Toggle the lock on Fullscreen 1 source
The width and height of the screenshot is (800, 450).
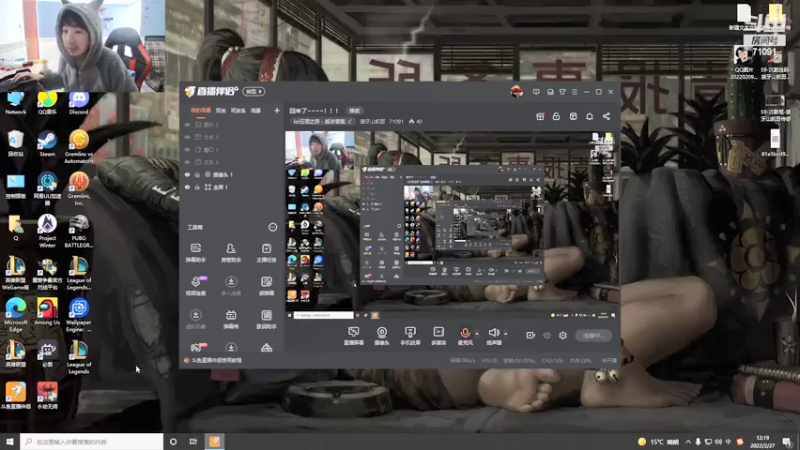click(x=197, y=187)
